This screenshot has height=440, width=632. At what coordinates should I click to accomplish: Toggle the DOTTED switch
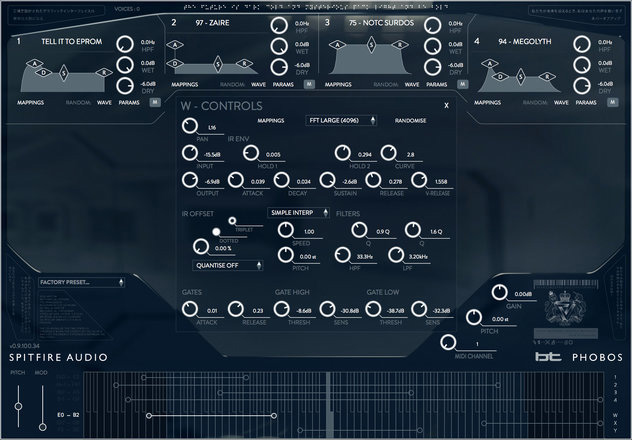(x=216, y=232)
